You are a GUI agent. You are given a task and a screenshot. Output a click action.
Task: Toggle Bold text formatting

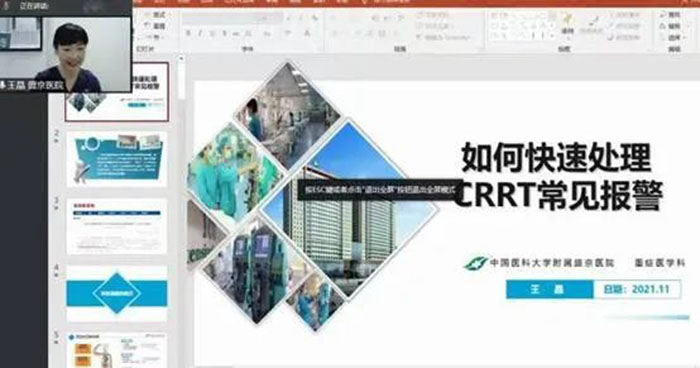(188, 33)
